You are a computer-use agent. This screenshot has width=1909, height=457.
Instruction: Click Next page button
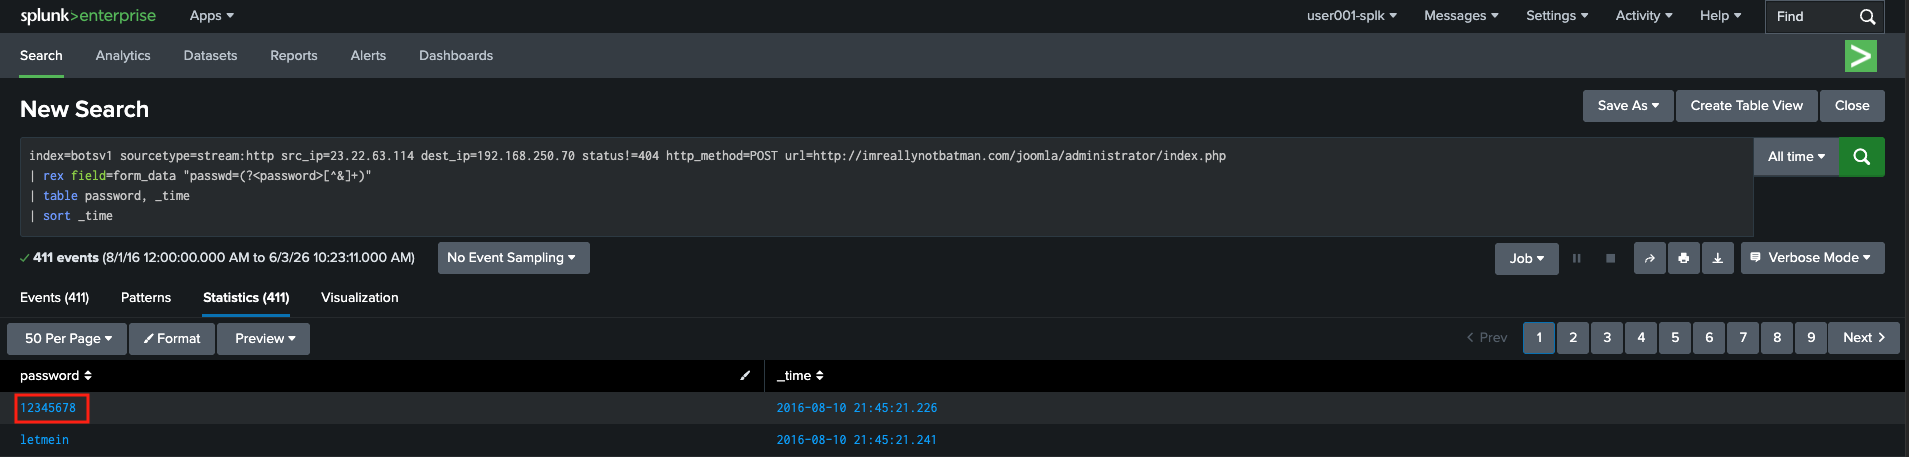(1864, 338)
